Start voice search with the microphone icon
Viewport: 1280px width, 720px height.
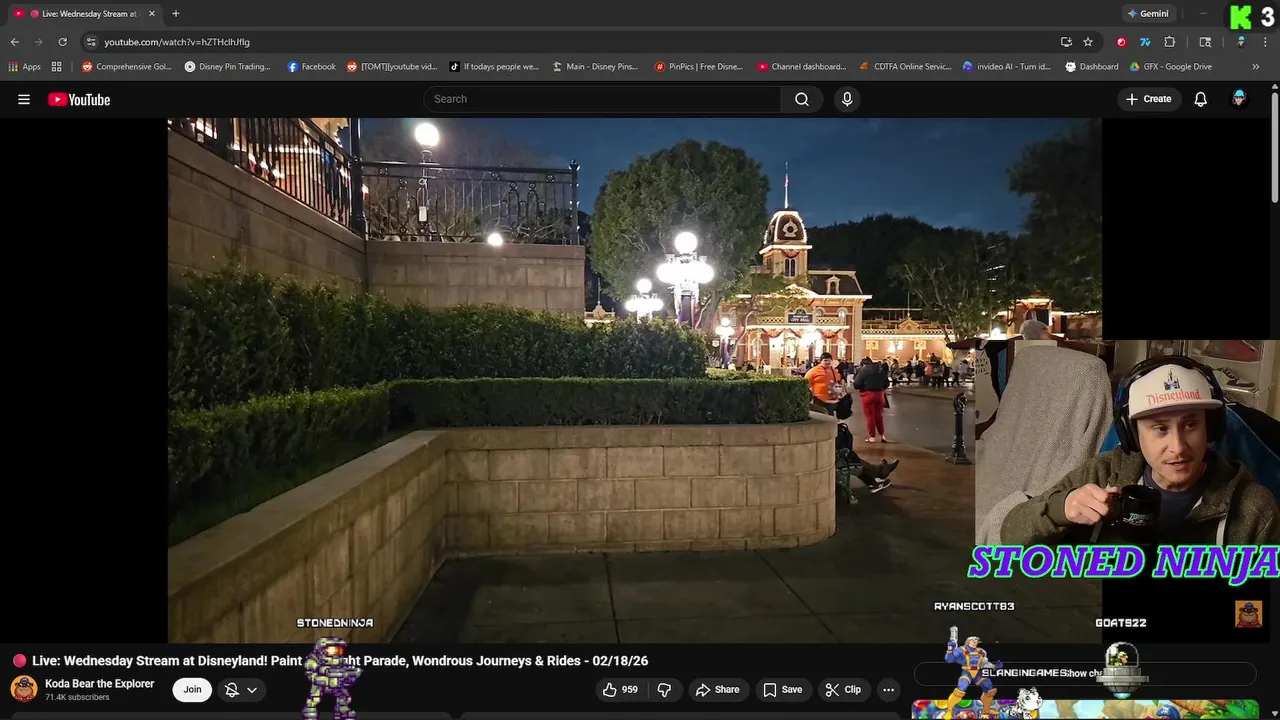tap(847, 99)
